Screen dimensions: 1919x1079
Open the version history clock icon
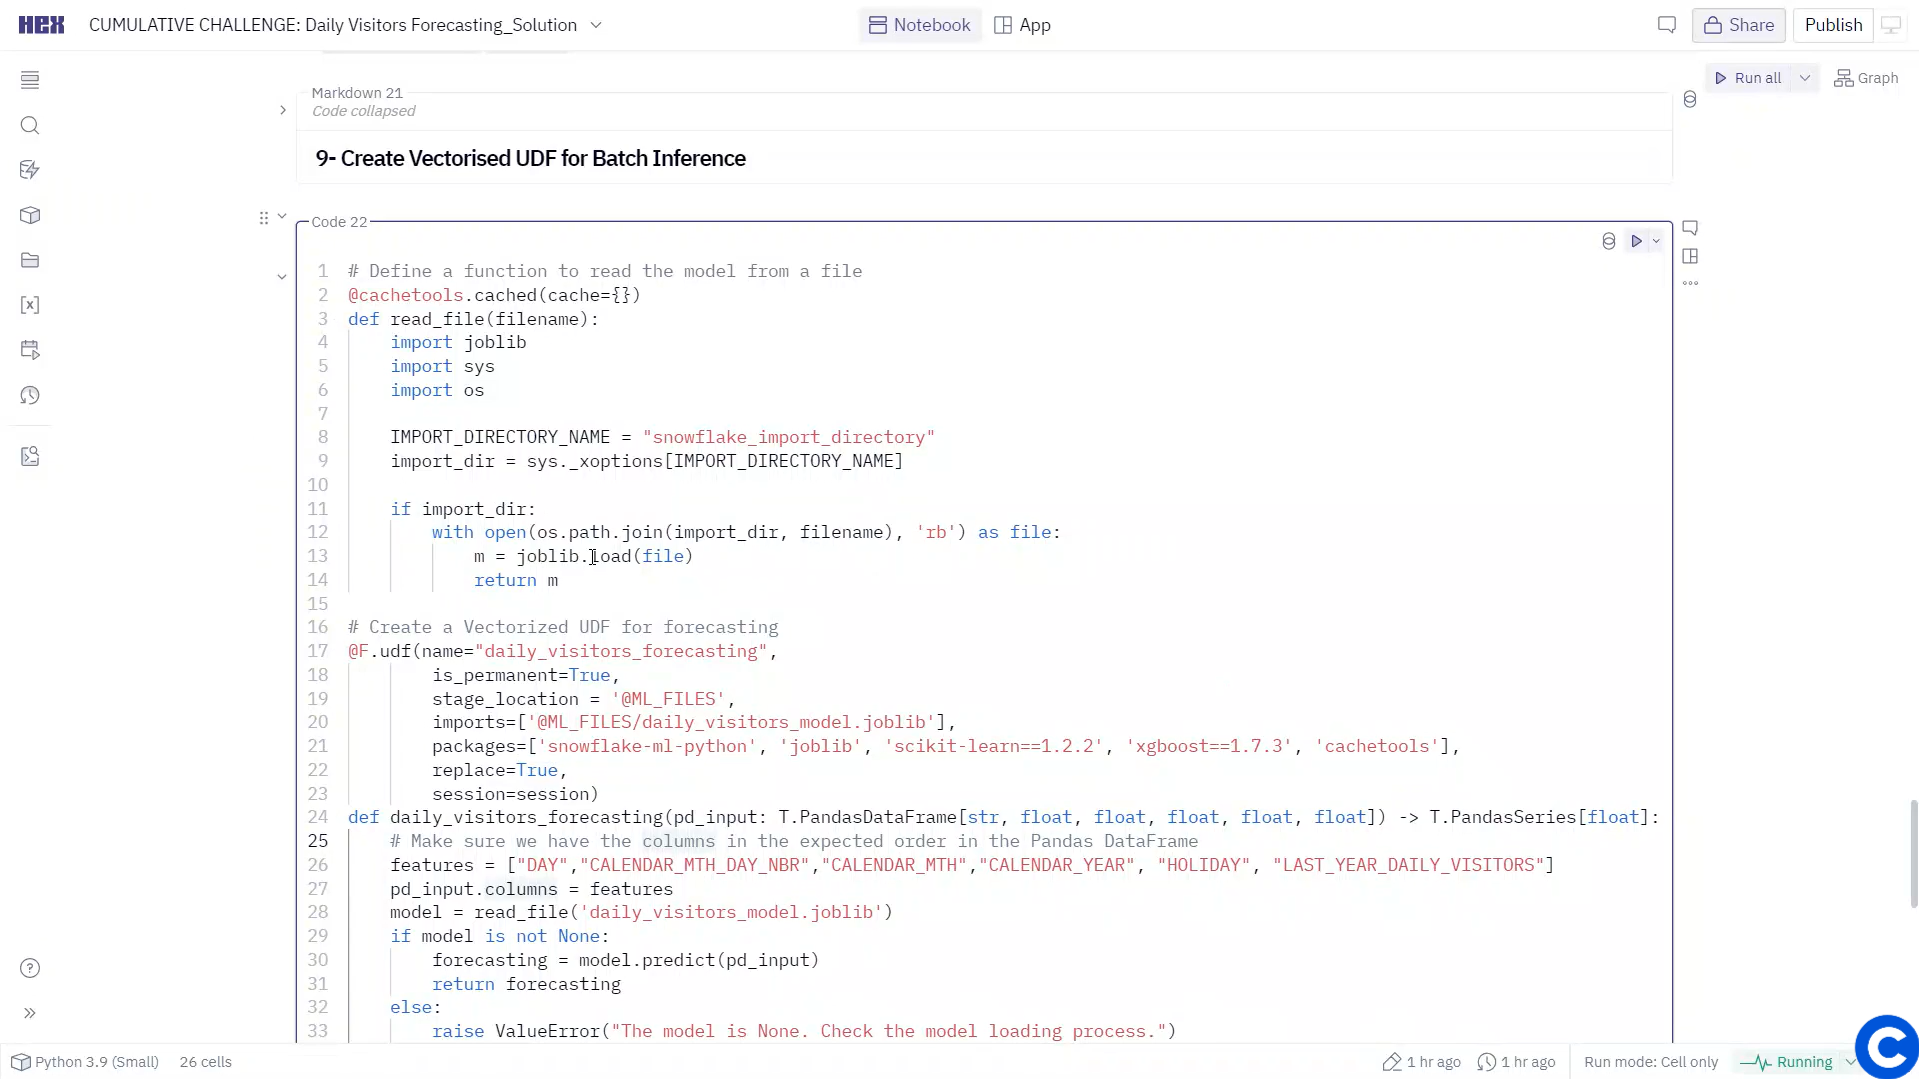pyautogui.click(x=30, y=396)
